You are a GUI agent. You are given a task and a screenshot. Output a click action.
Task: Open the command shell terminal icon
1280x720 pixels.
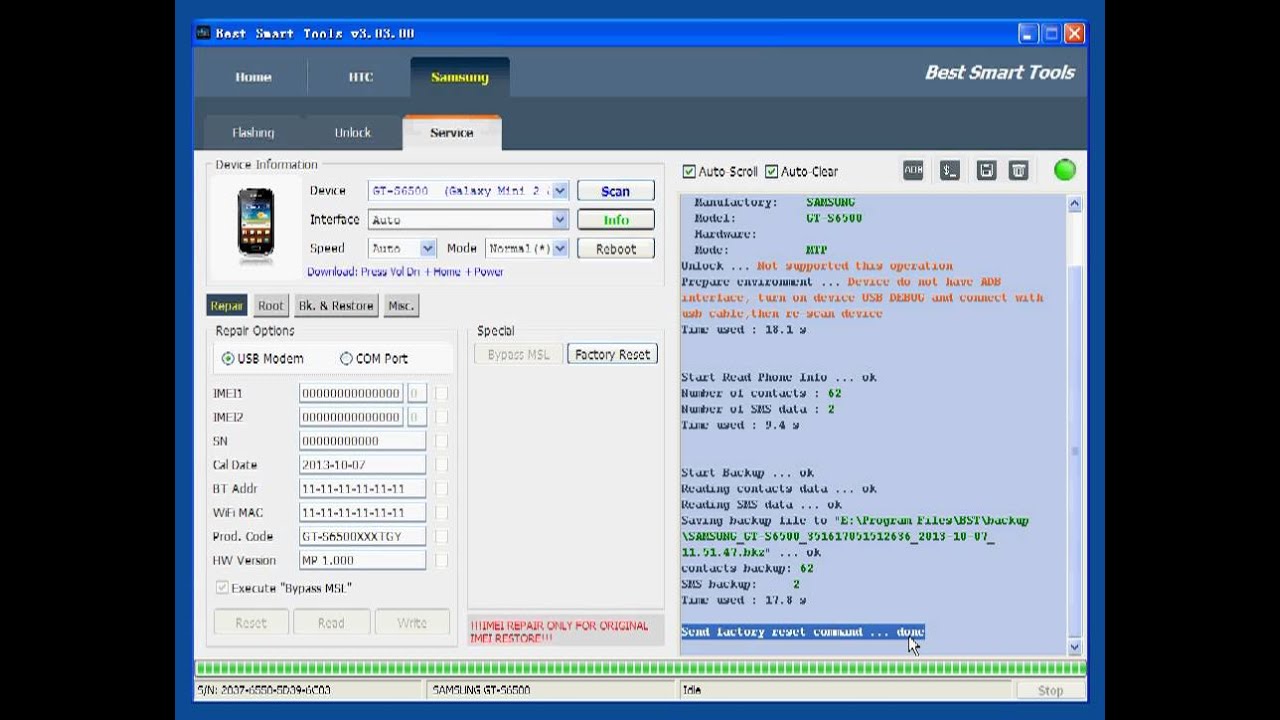pos(950,171)
